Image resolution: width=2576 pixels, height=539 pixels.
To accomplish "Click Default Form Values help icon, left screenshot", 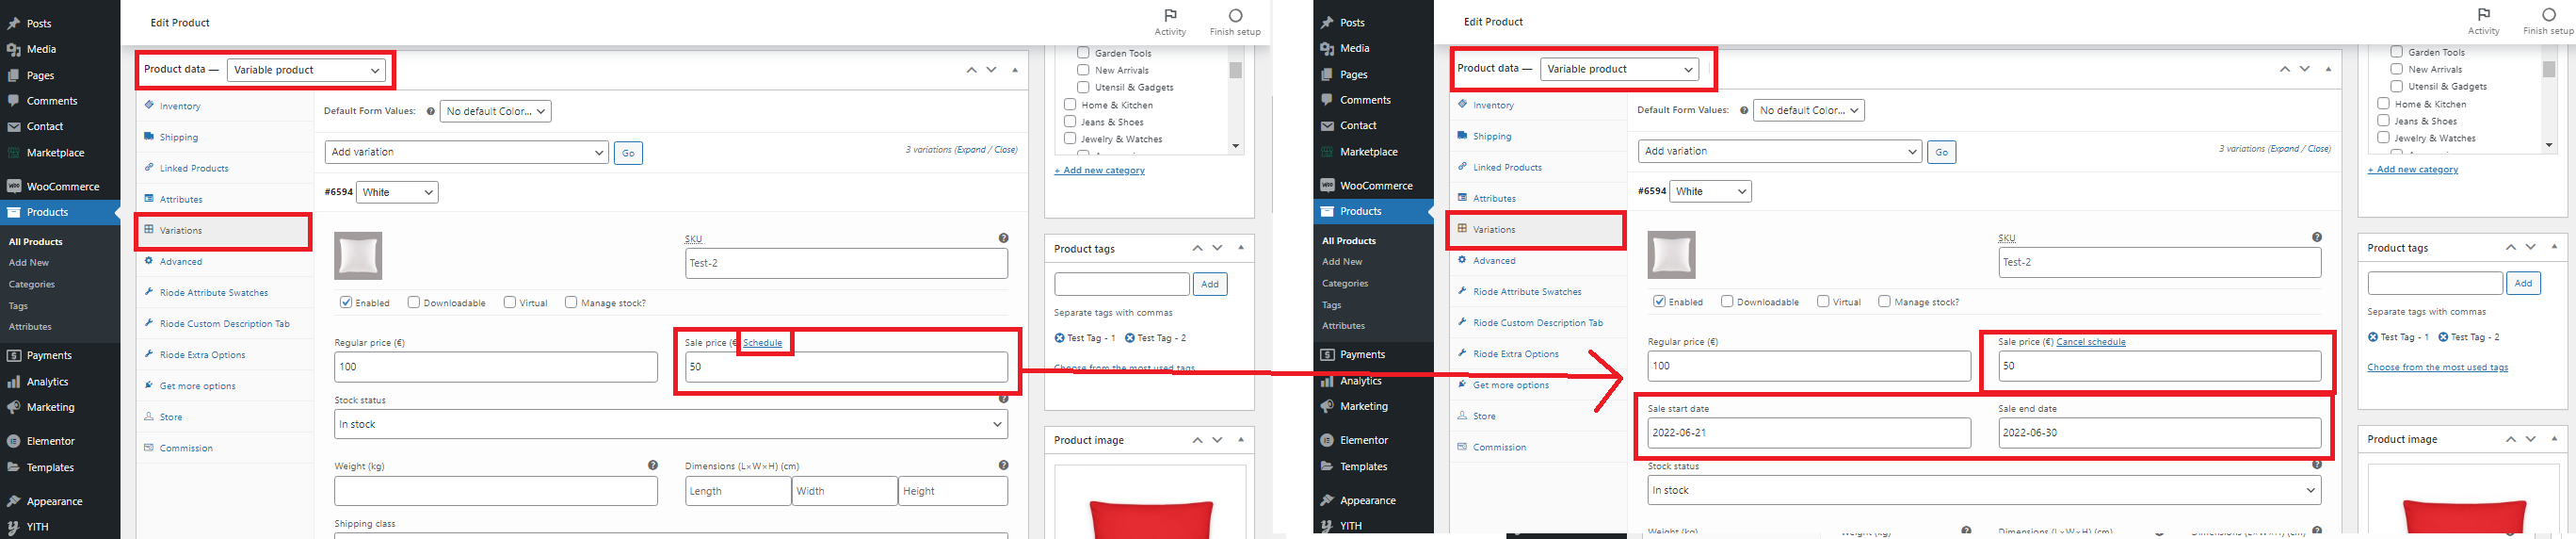I will [431, 111].
